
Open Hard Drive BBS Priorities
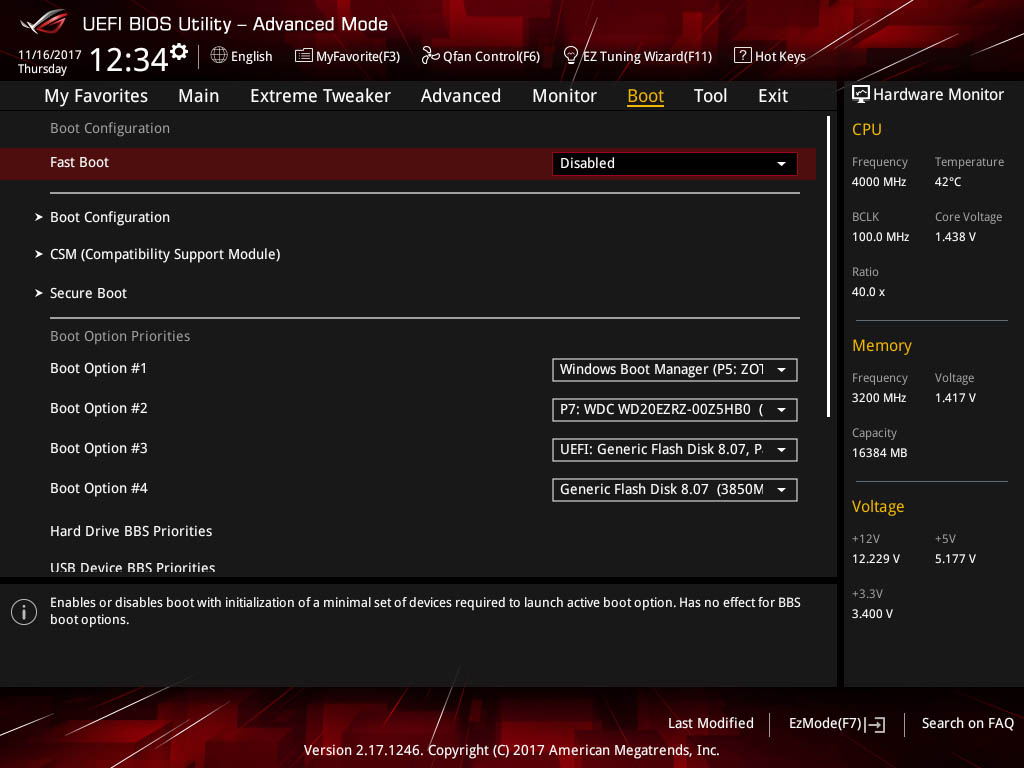pyautogui.click(x=131, y=531)
